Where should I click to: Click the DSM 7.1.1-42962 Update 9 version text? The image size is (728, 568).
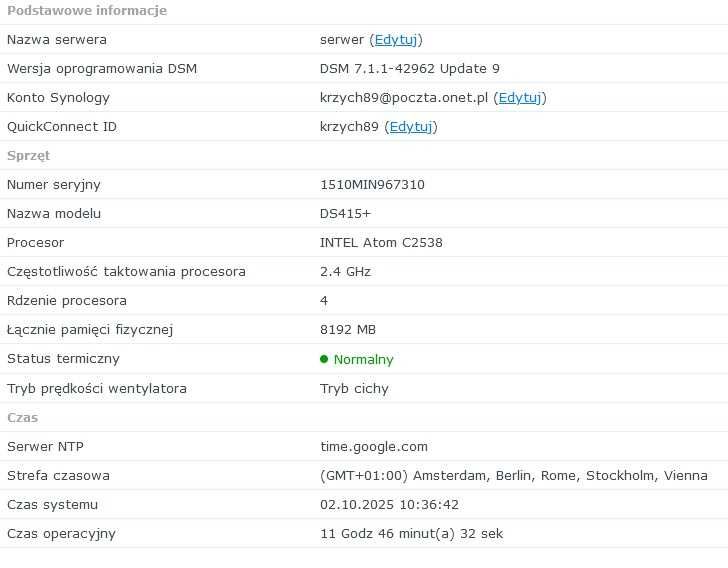point(409,69)
